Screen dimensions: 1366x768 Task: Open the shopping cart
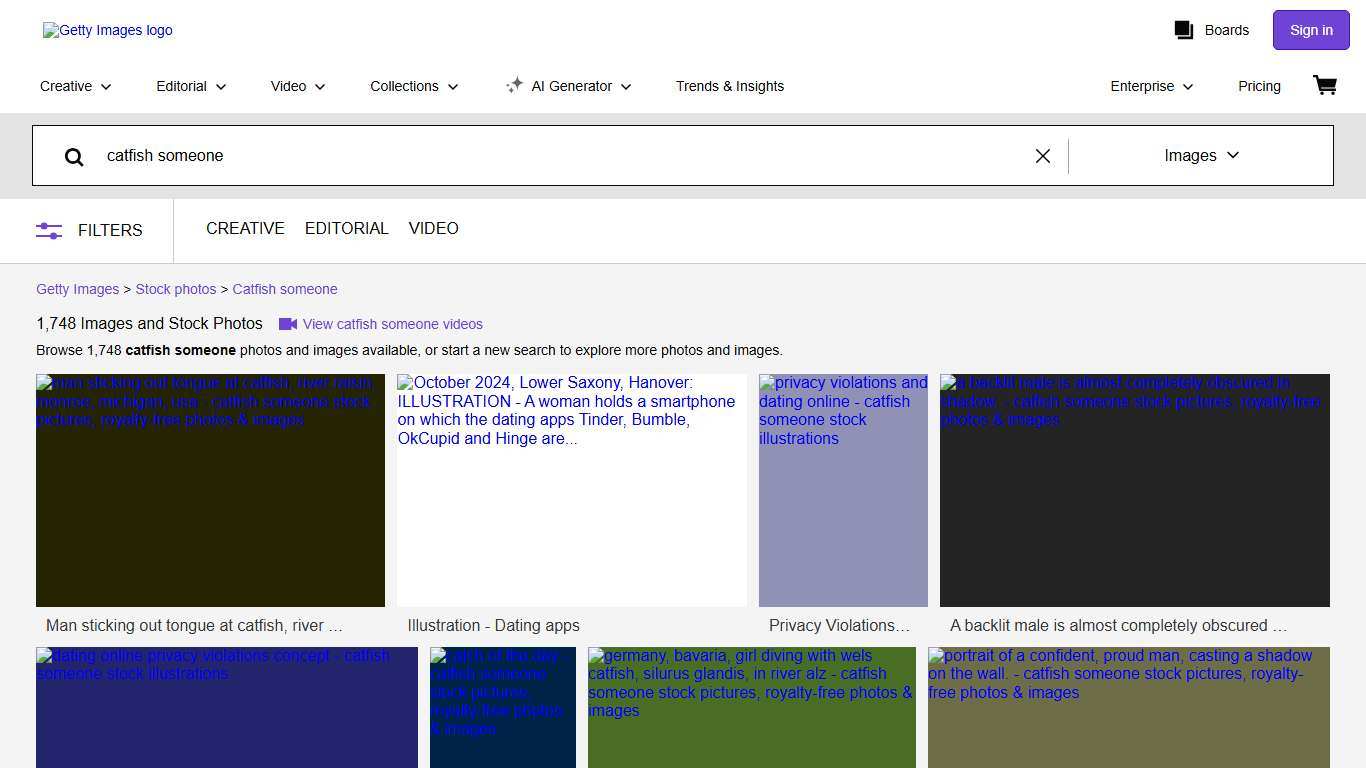(1324, 85)
